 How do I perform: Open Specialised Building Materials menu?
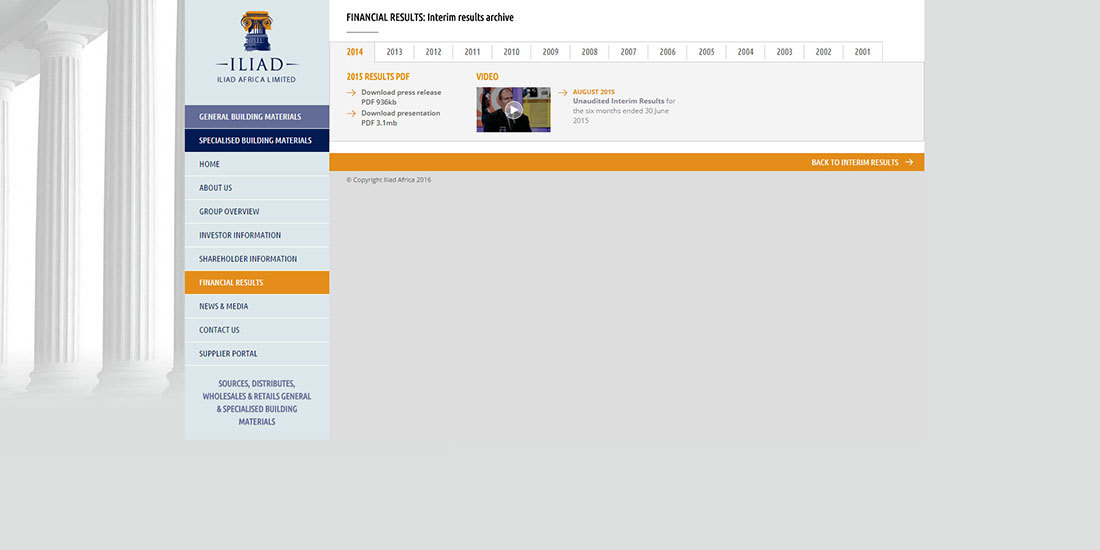(x=256, y=141)
